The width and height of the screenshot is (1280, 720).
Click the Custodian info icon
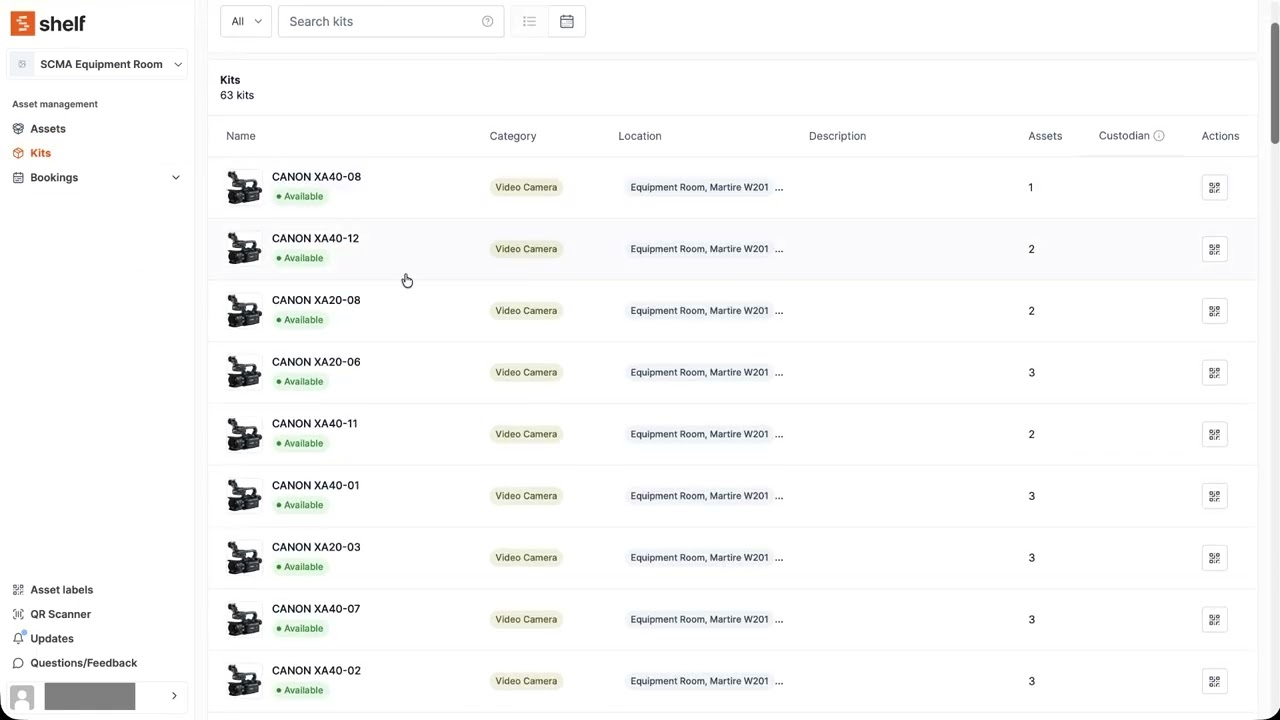[1159, 136]
